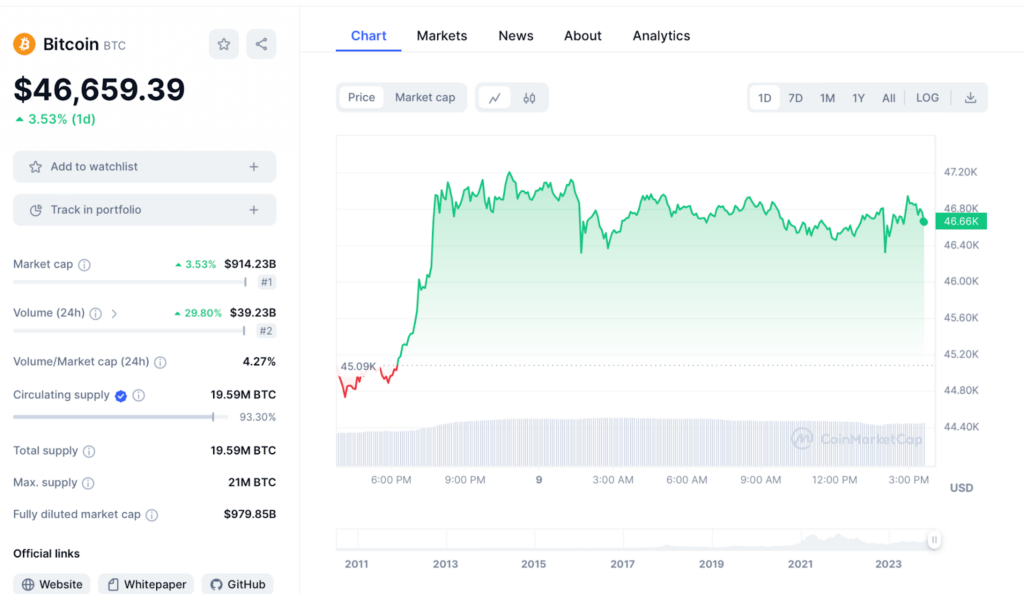Viewport: 1024px width, 594px height.
Task: Open the About tab
Action: (583, 36)
